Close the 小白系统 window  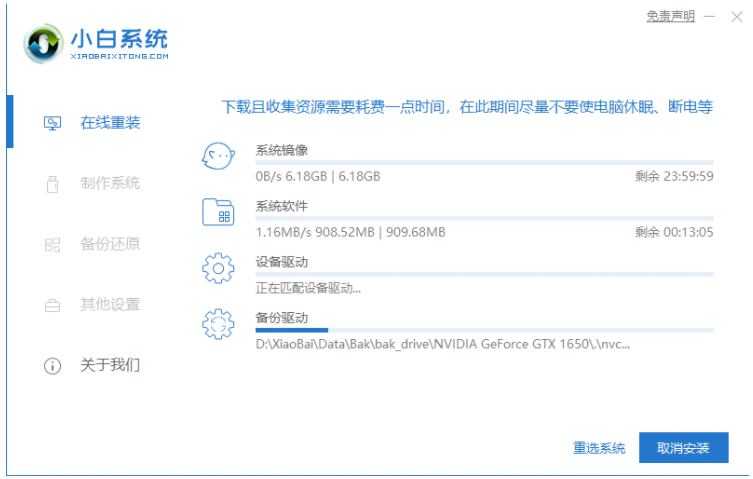[737, 17]
